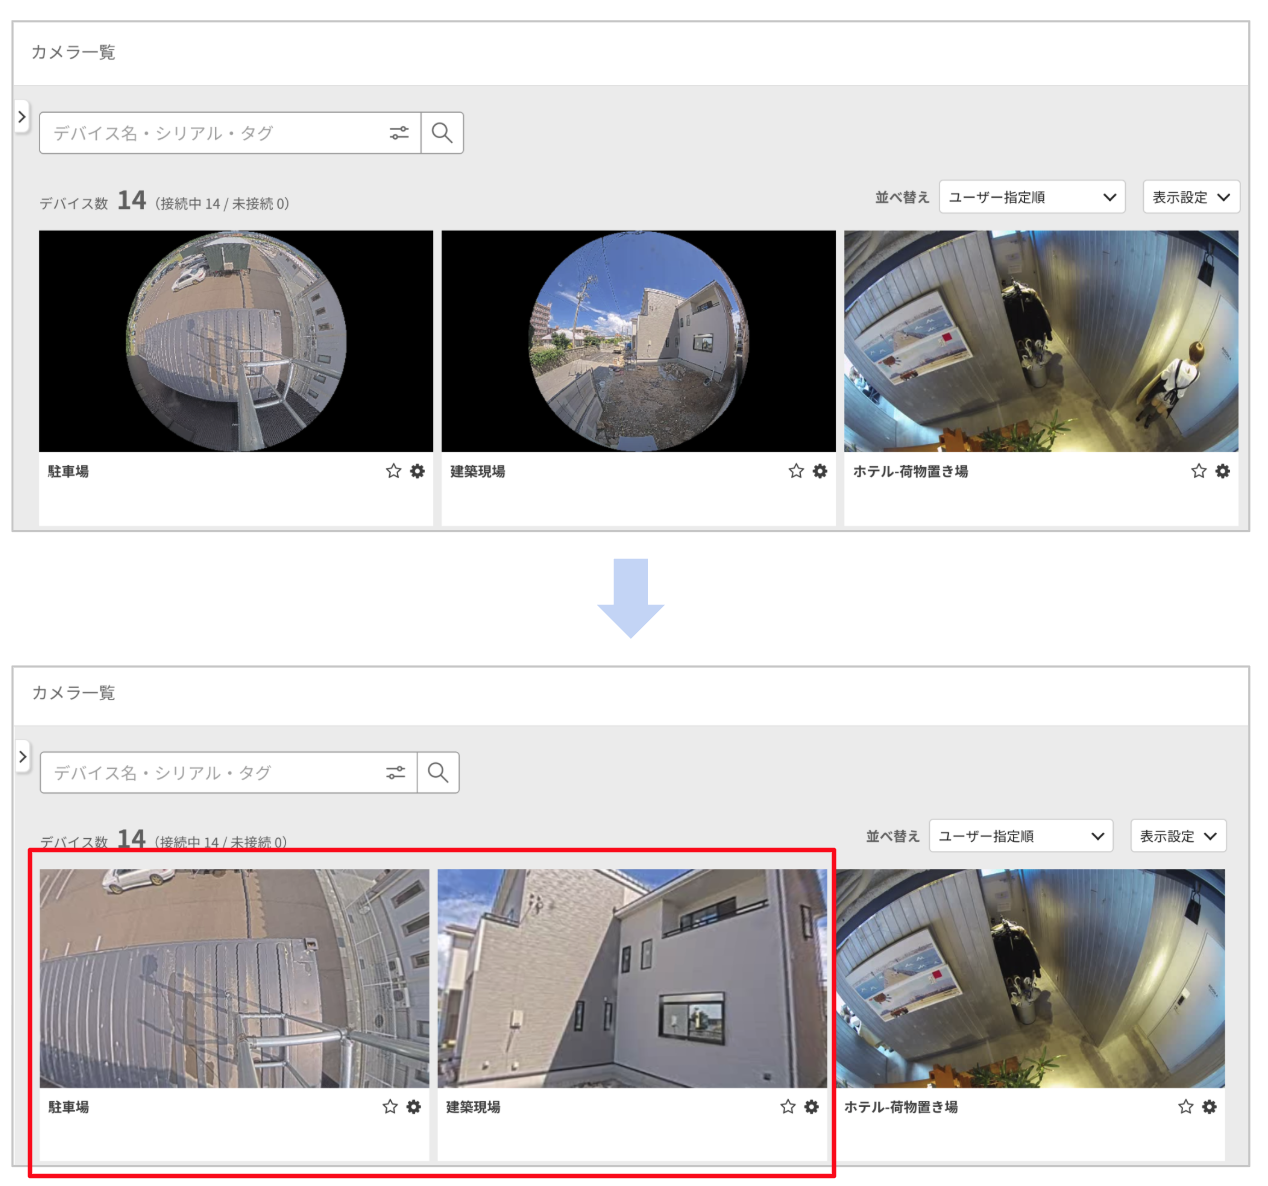The width and height of the screenshot is (1268, 1186).
Task: Star the upper ホテル-荷物置き場 camera
Action: 1199,471
